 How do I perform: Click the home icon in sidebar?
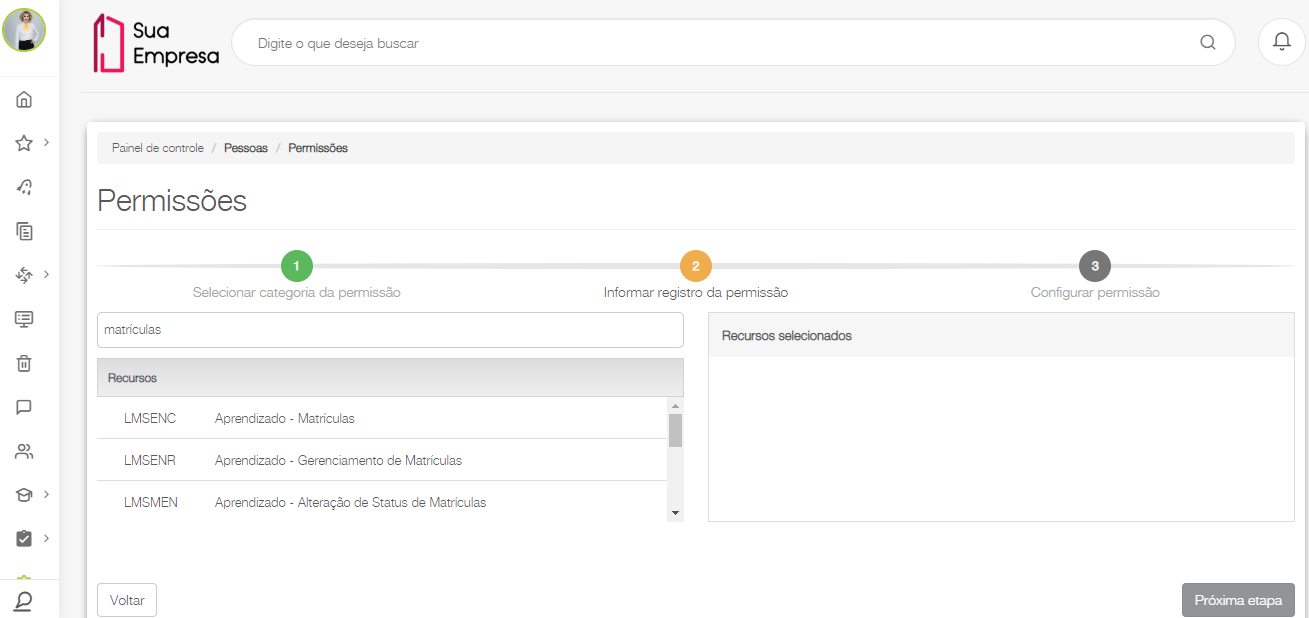(24, 99)
